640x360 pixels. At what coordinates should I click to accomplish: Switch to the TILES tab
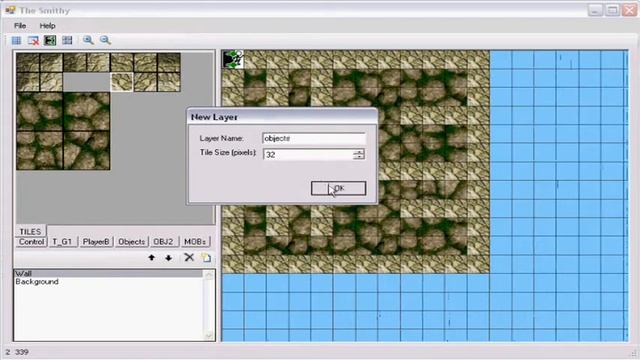click(x=30, y=231)
